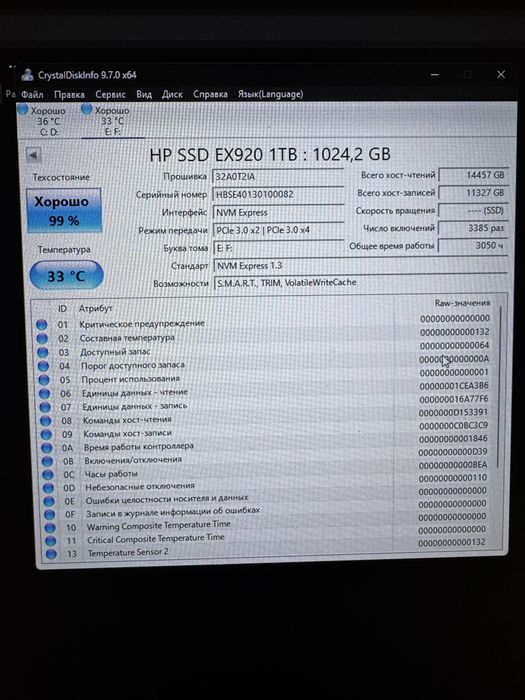The image size is (525, 700).
Task: Open the Диск menu
Action: 172,95
